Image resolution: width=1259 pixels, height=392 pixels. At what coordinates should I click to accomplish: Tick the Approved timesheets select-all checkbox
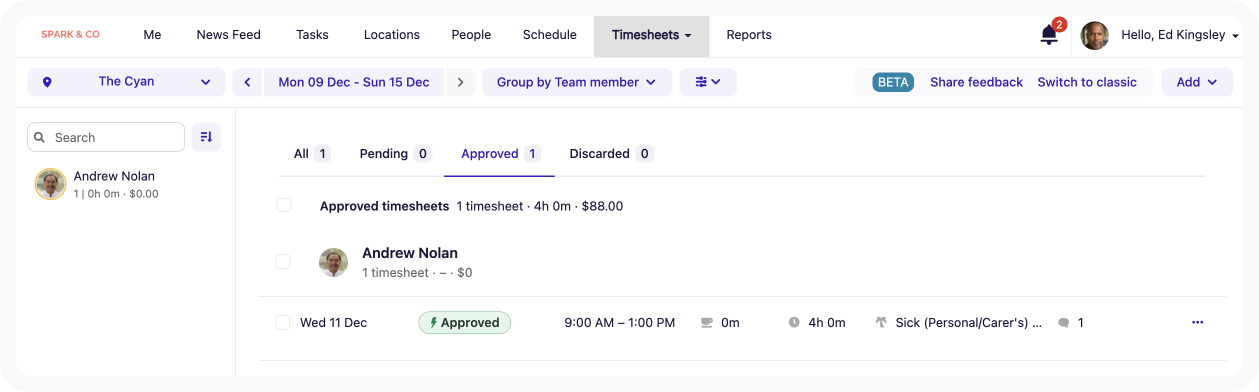click(x=284, y=205)
